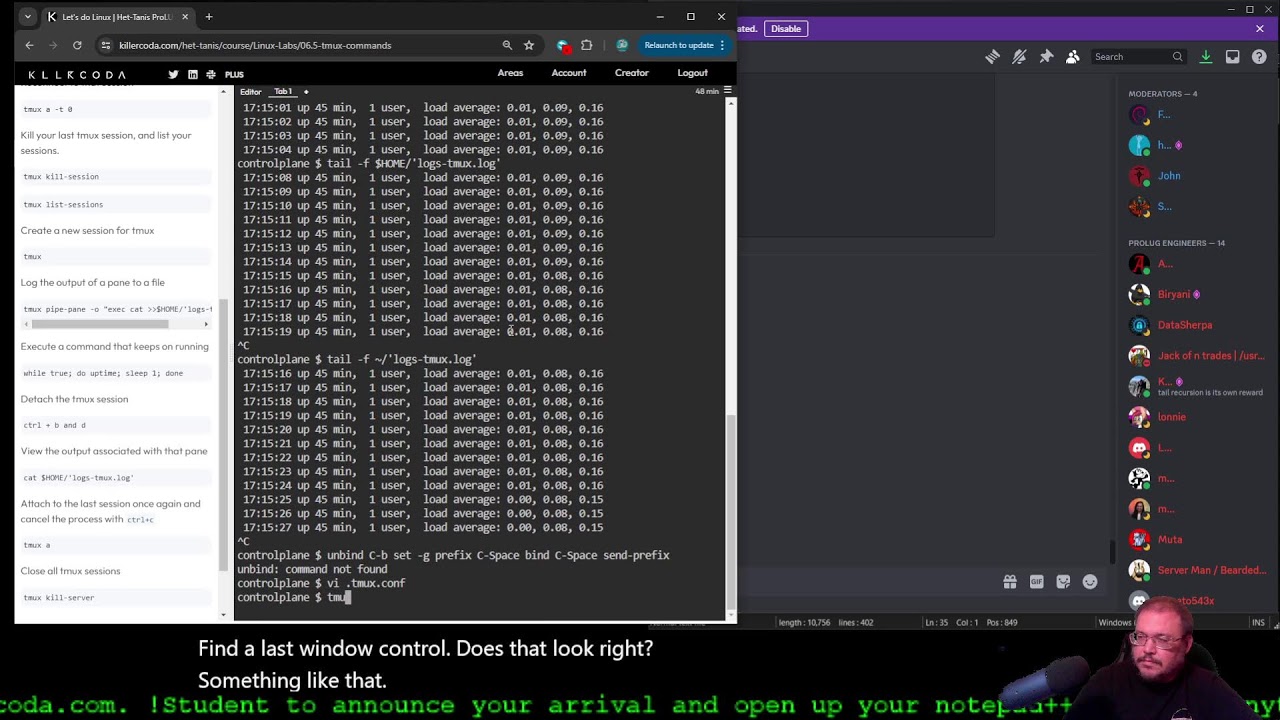Close the Let's do Linux browser tab
The image size is (1280, 720).
click(x=185, y=17)
